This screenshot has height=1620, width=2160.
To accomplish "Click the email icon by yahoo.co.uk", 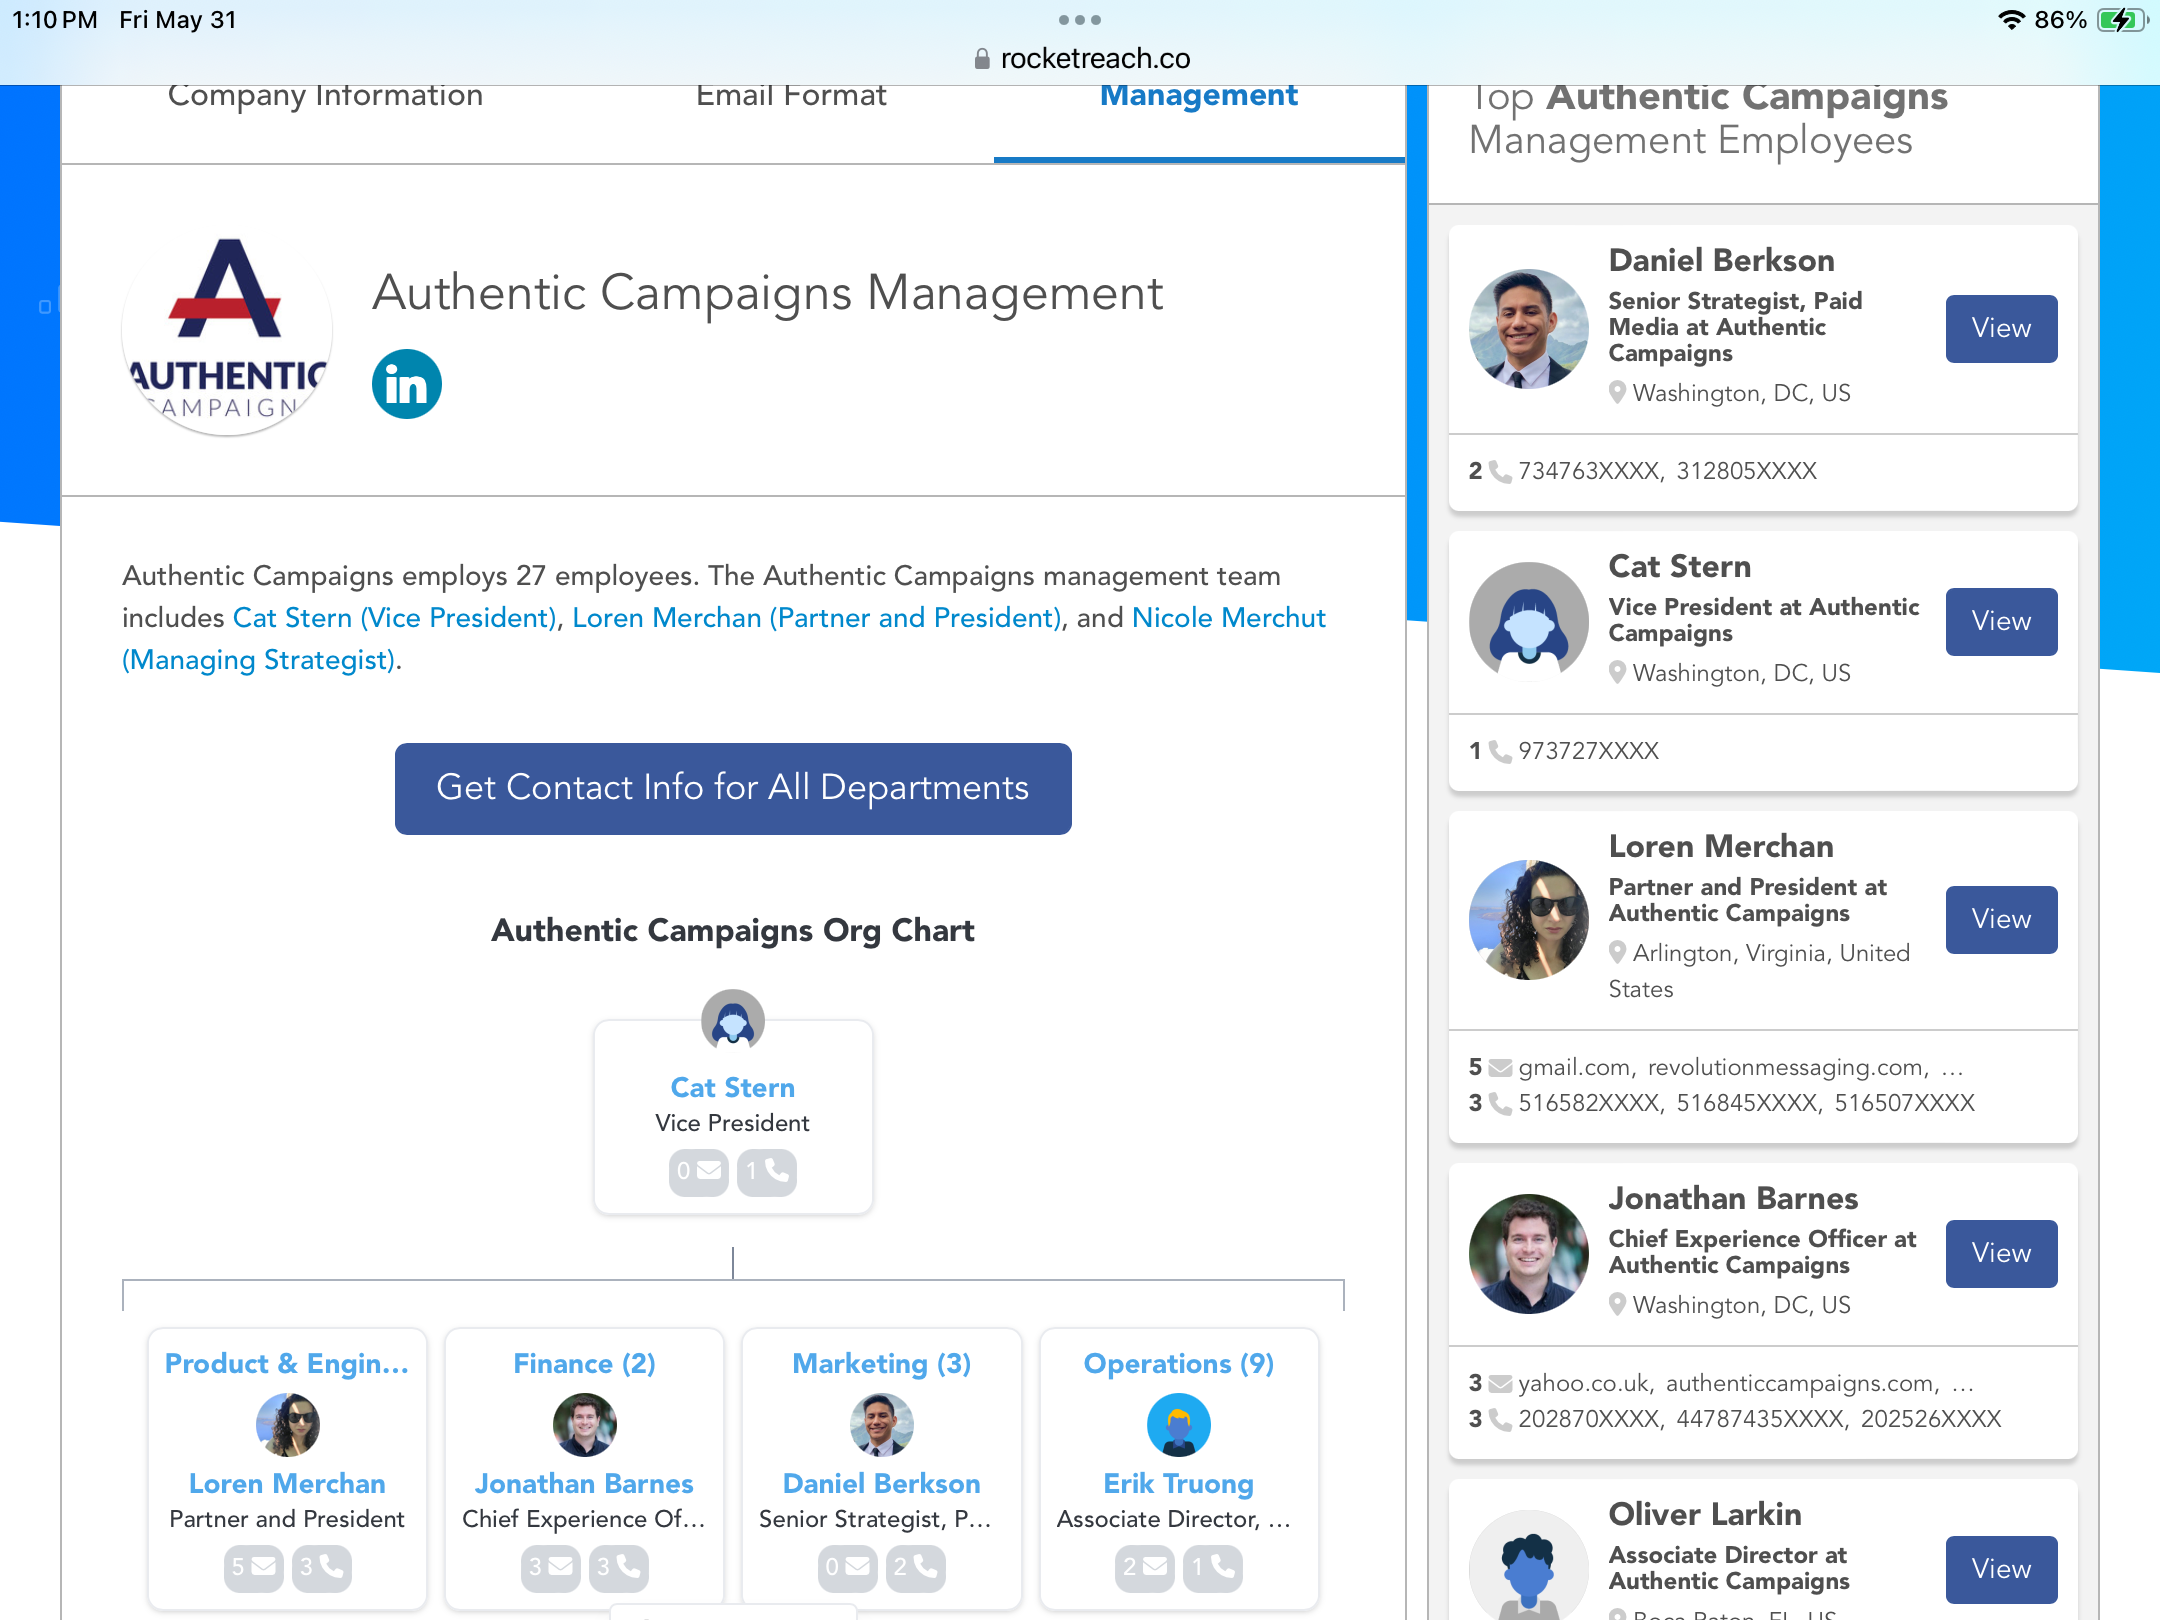I will (1500, 1383).
